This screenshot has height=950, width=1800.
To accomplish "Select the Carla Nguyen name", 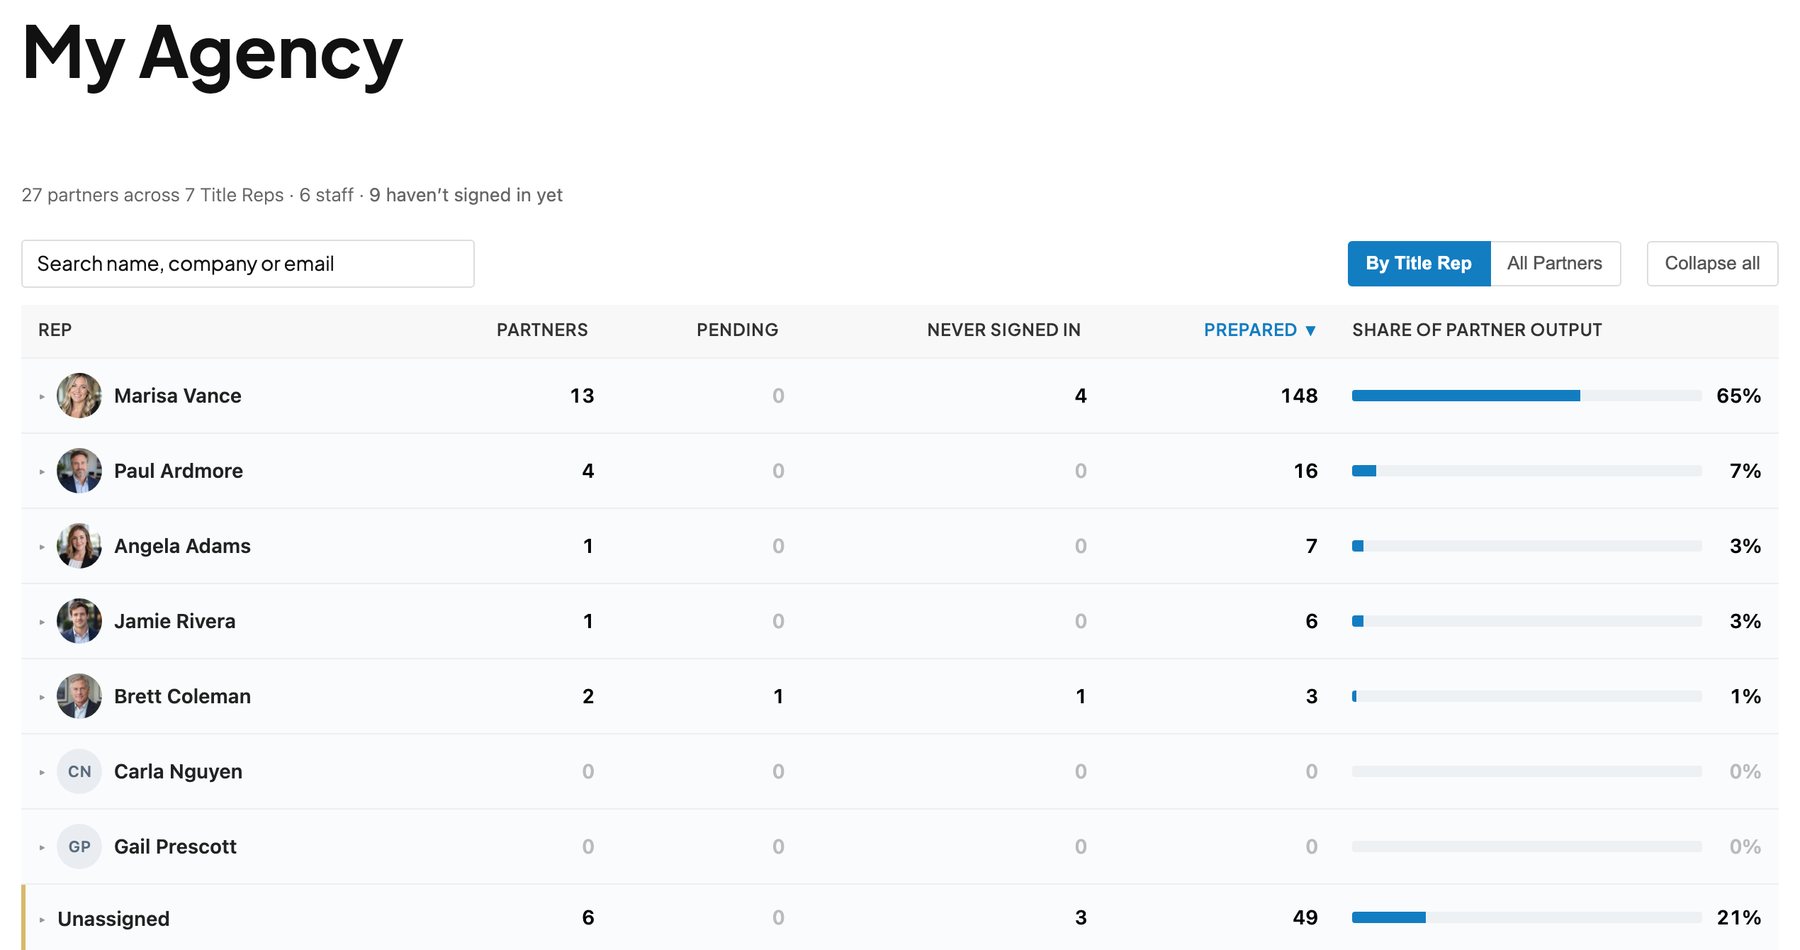I will tap(178, 771).
